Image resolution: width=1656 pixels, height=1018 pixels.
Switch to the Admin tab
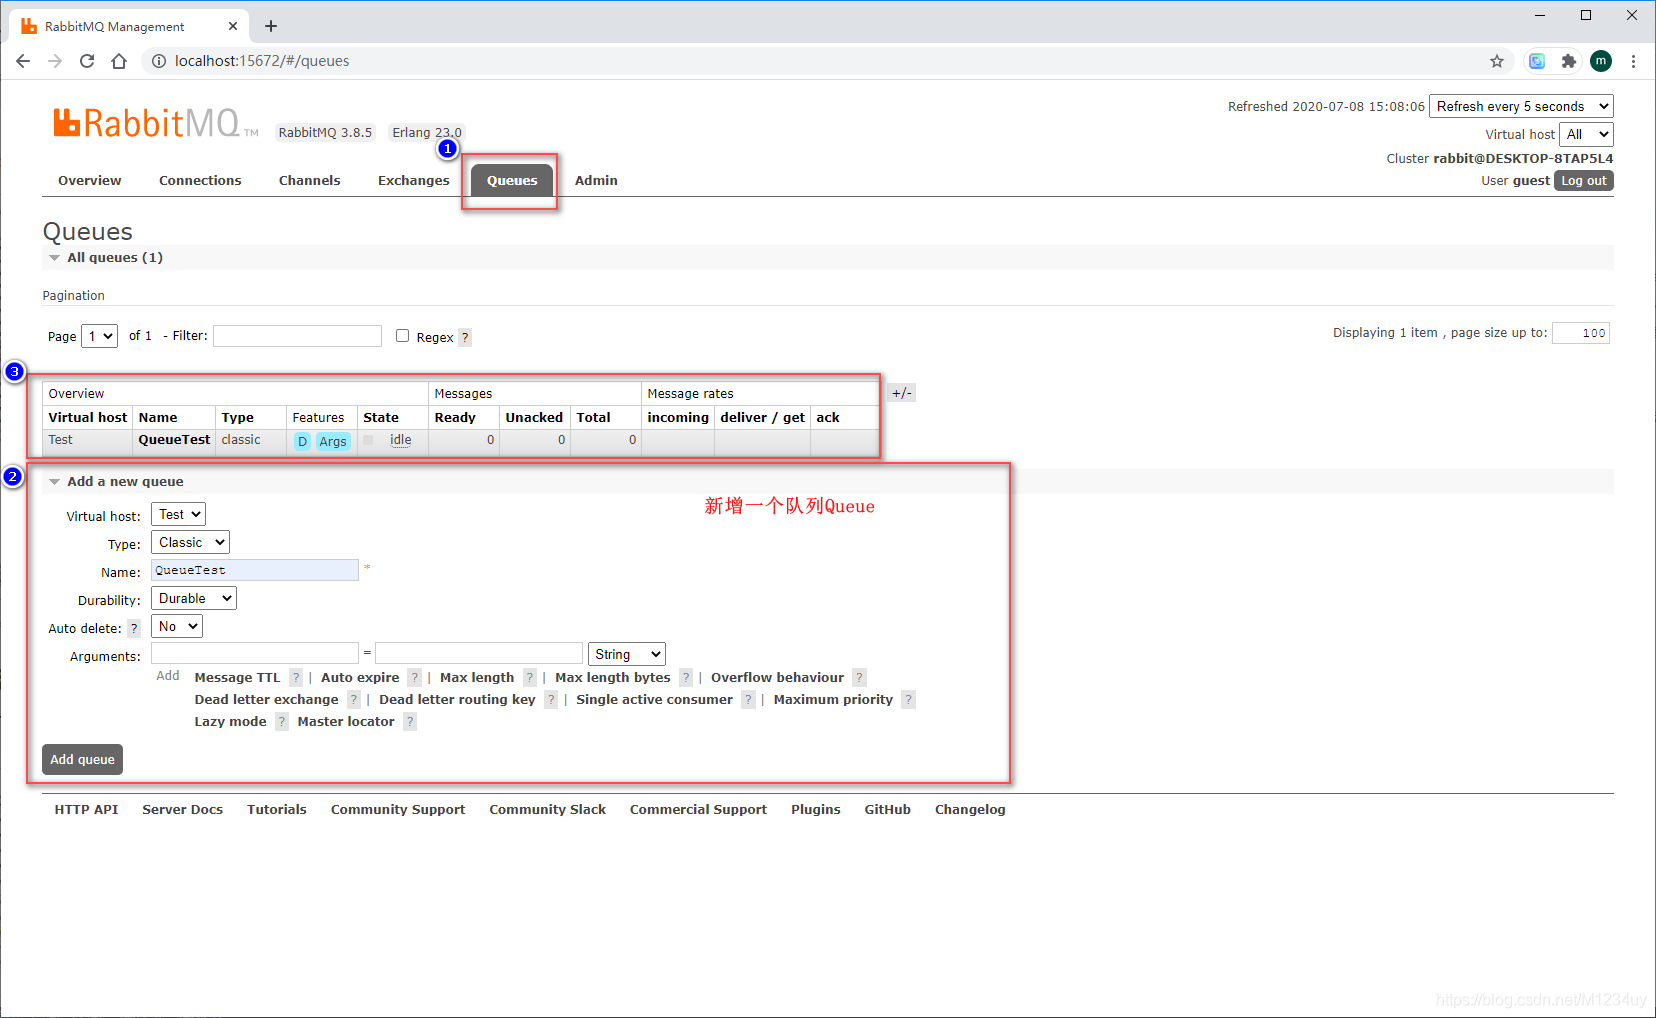tap(596, 181)
